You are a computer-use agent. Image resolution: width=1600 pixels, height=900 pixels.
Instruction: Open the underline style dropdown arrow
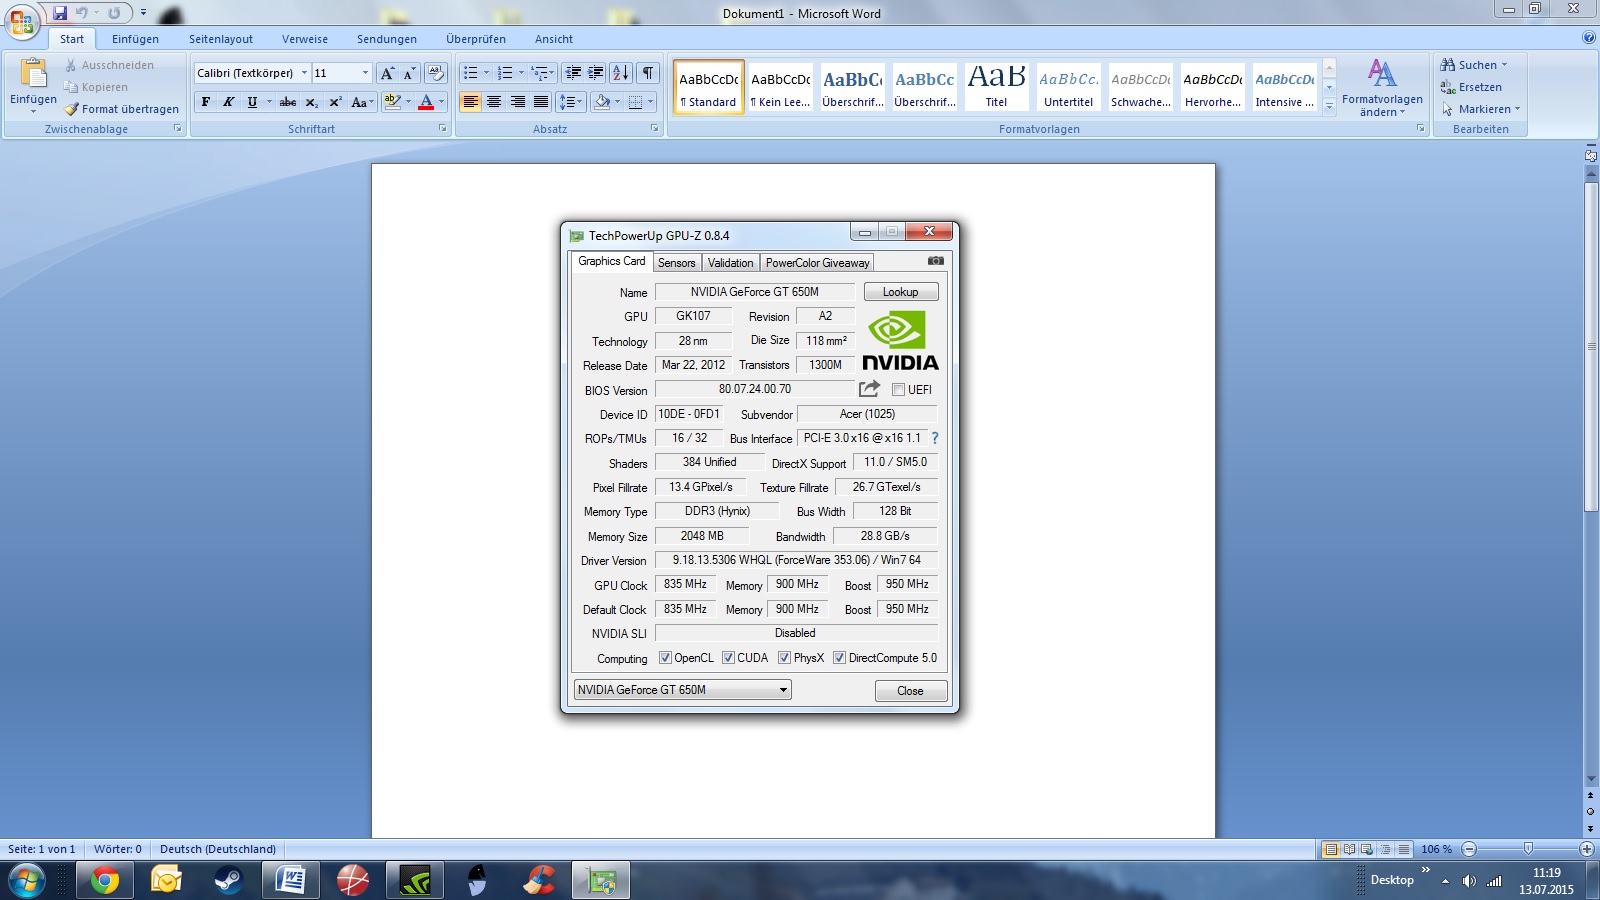[x=269, y=102]
